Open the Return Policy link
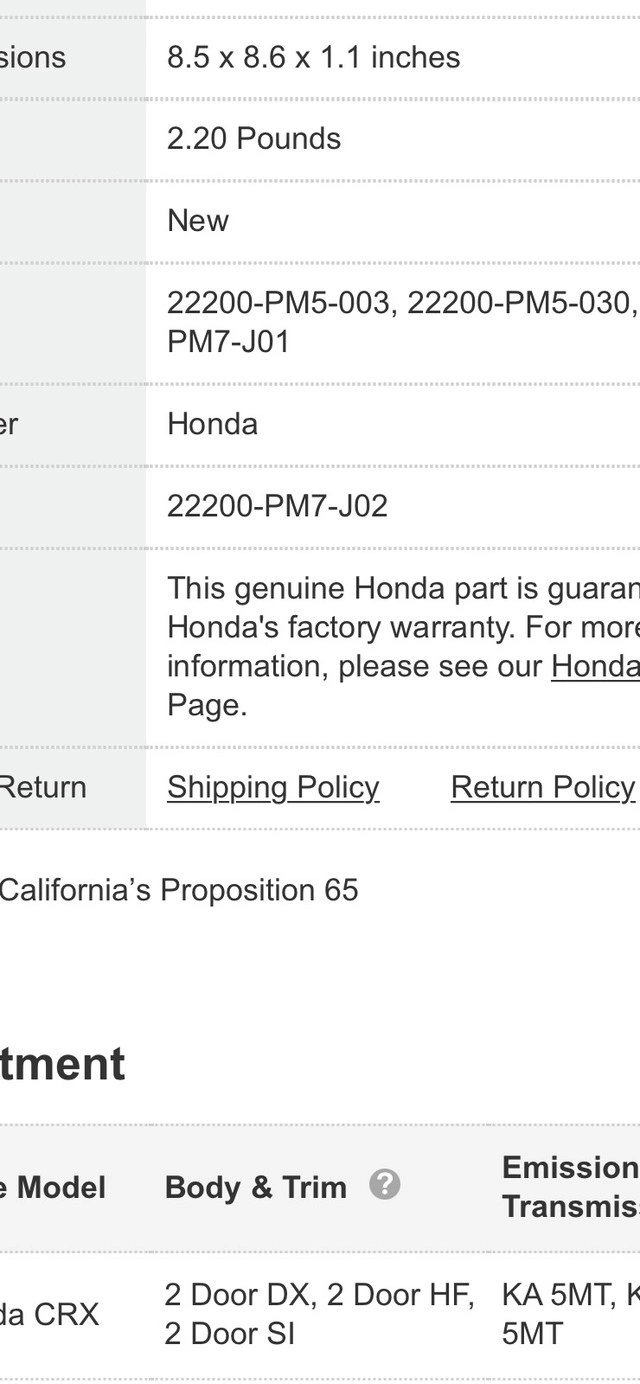This screenshot has height=1384, width=640. click(x=543, y=788)
